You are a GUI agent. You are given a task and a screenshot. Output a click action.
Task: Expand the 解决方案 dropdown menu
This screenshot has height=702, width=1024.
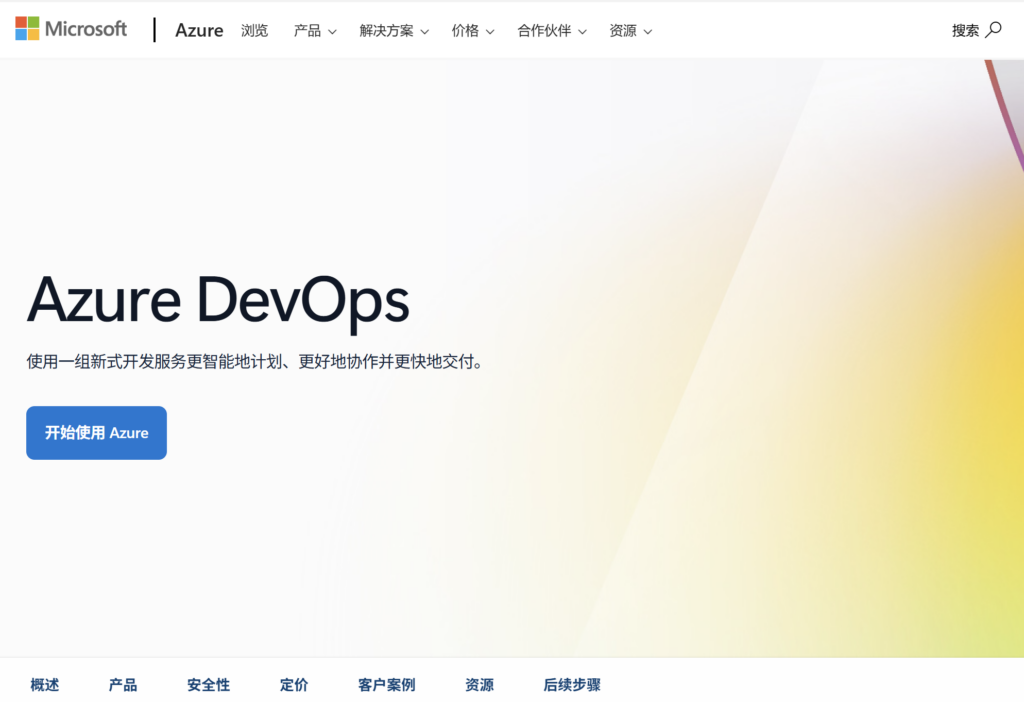(x=394, y=31)
